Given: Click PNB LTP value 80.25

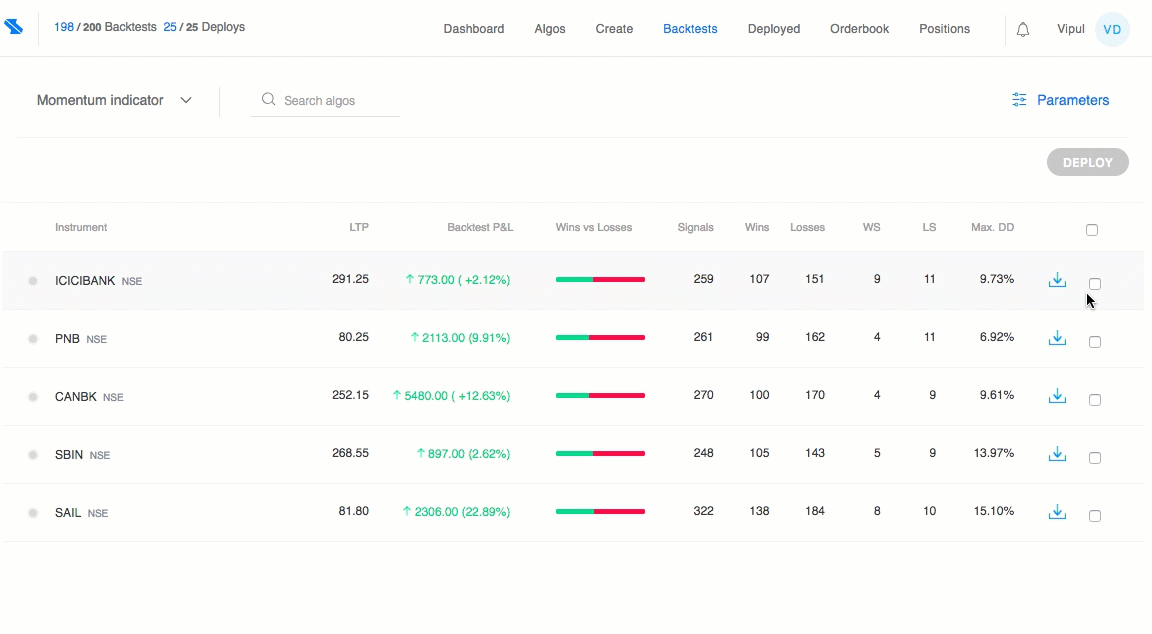Looking at the screenshot, I should pyautogui.click(x=353, y=337).
